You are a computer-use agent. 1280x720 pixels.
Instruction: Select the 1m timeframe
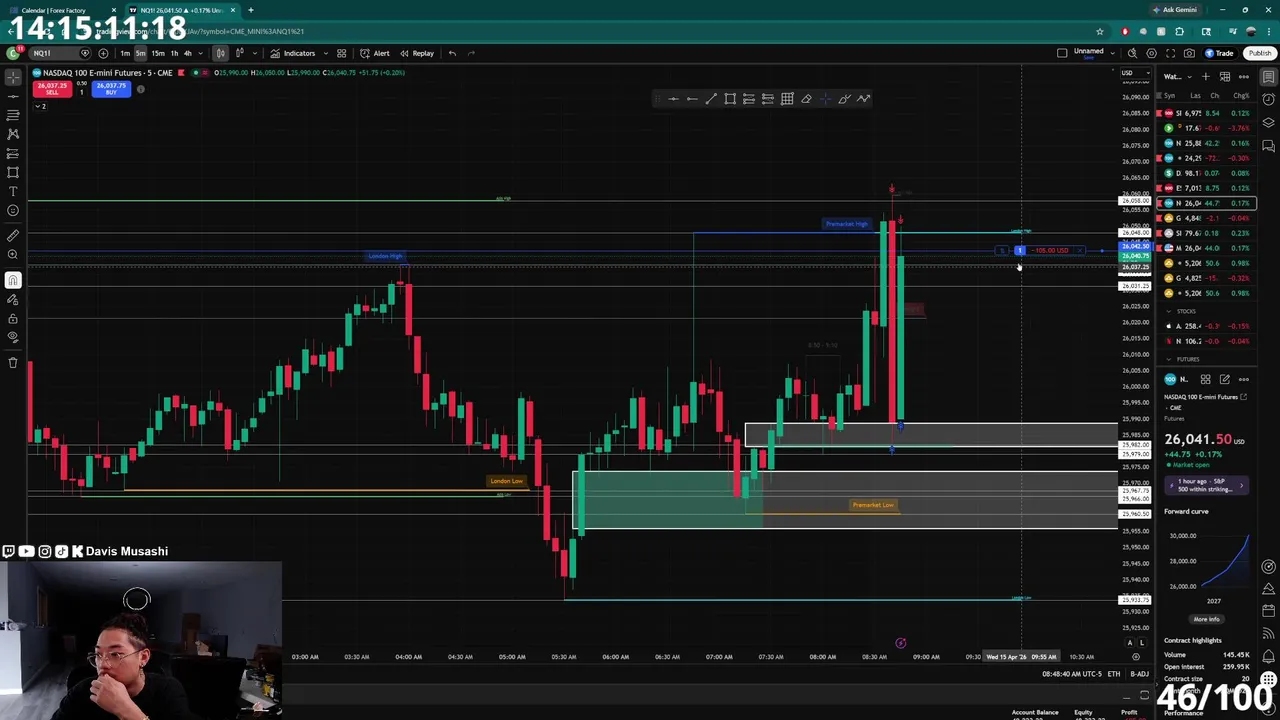[x=125, y=53]
